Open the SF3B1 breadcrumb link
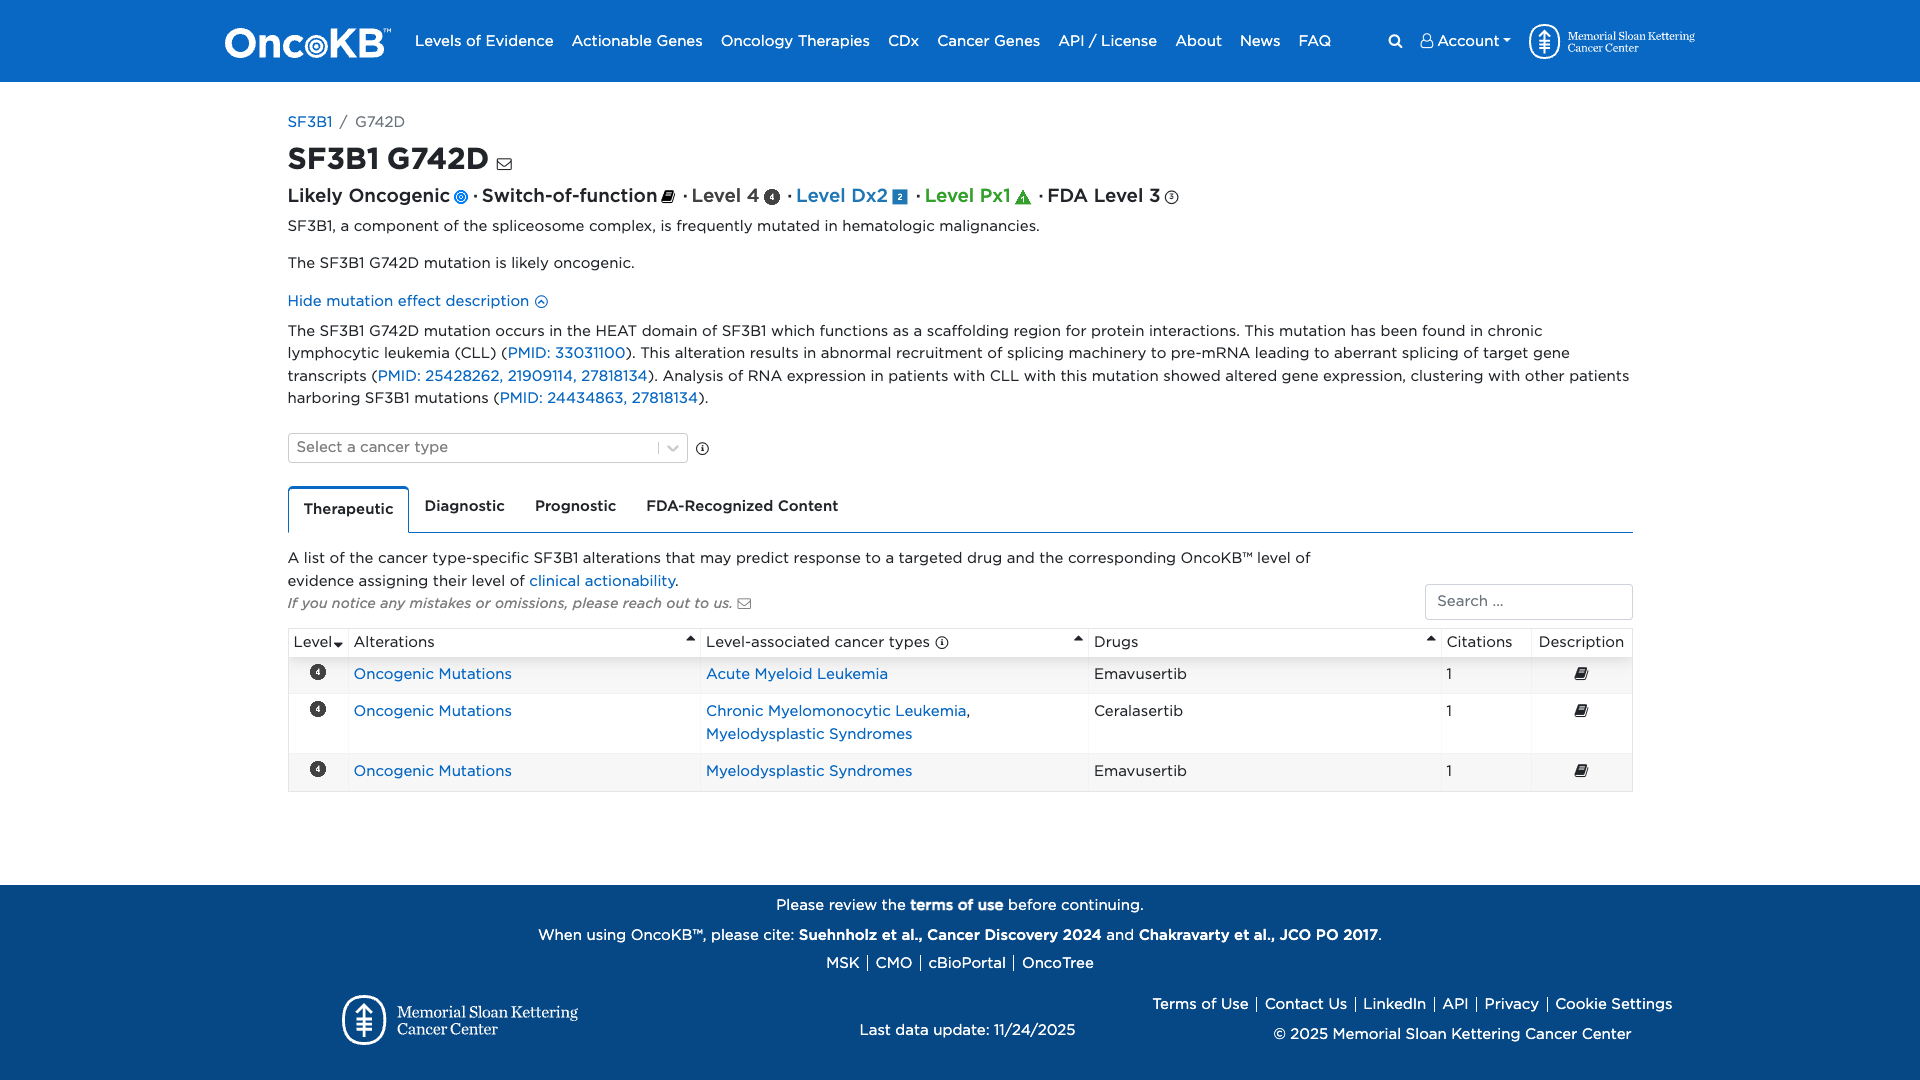1920x1080 pixels. (309, 121)
